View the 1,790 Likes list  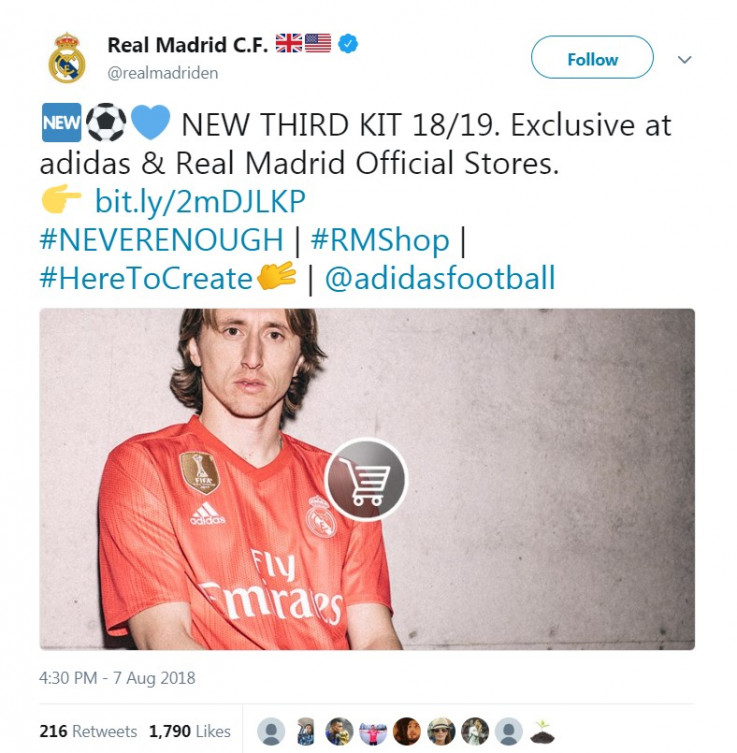[x=190, y=731]
